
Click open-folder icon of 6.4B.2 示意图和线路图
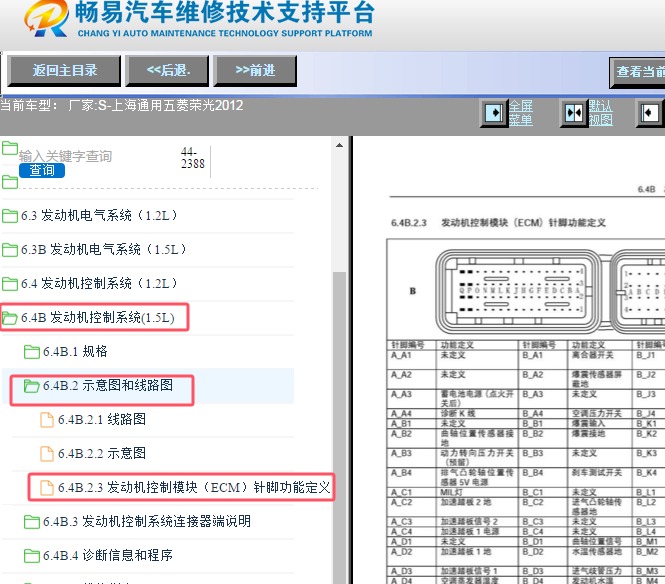(32, 386)
